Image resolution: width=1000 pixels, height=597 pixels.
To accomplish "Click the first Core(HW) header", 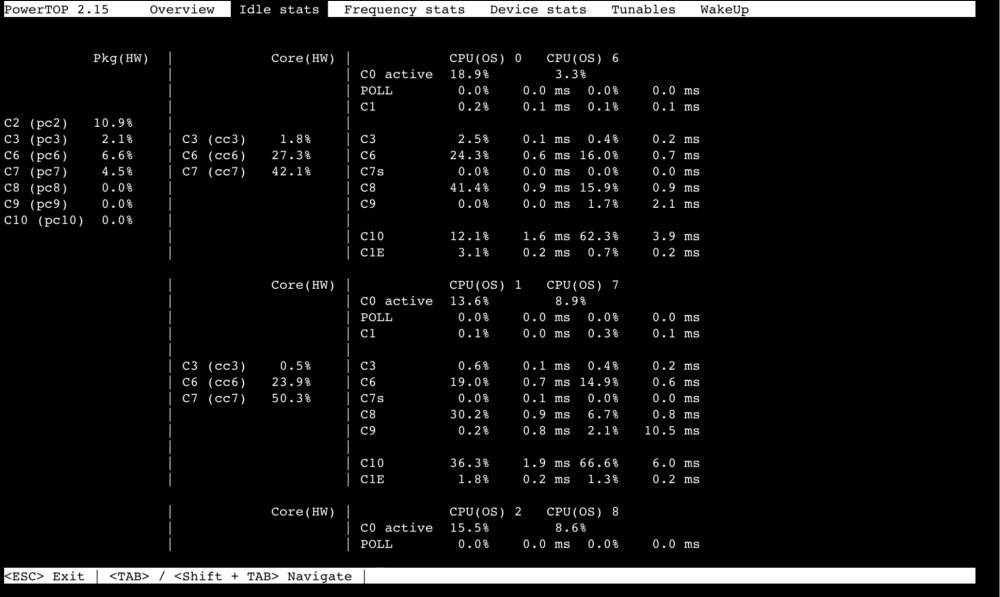I will [x=303, y=58].
